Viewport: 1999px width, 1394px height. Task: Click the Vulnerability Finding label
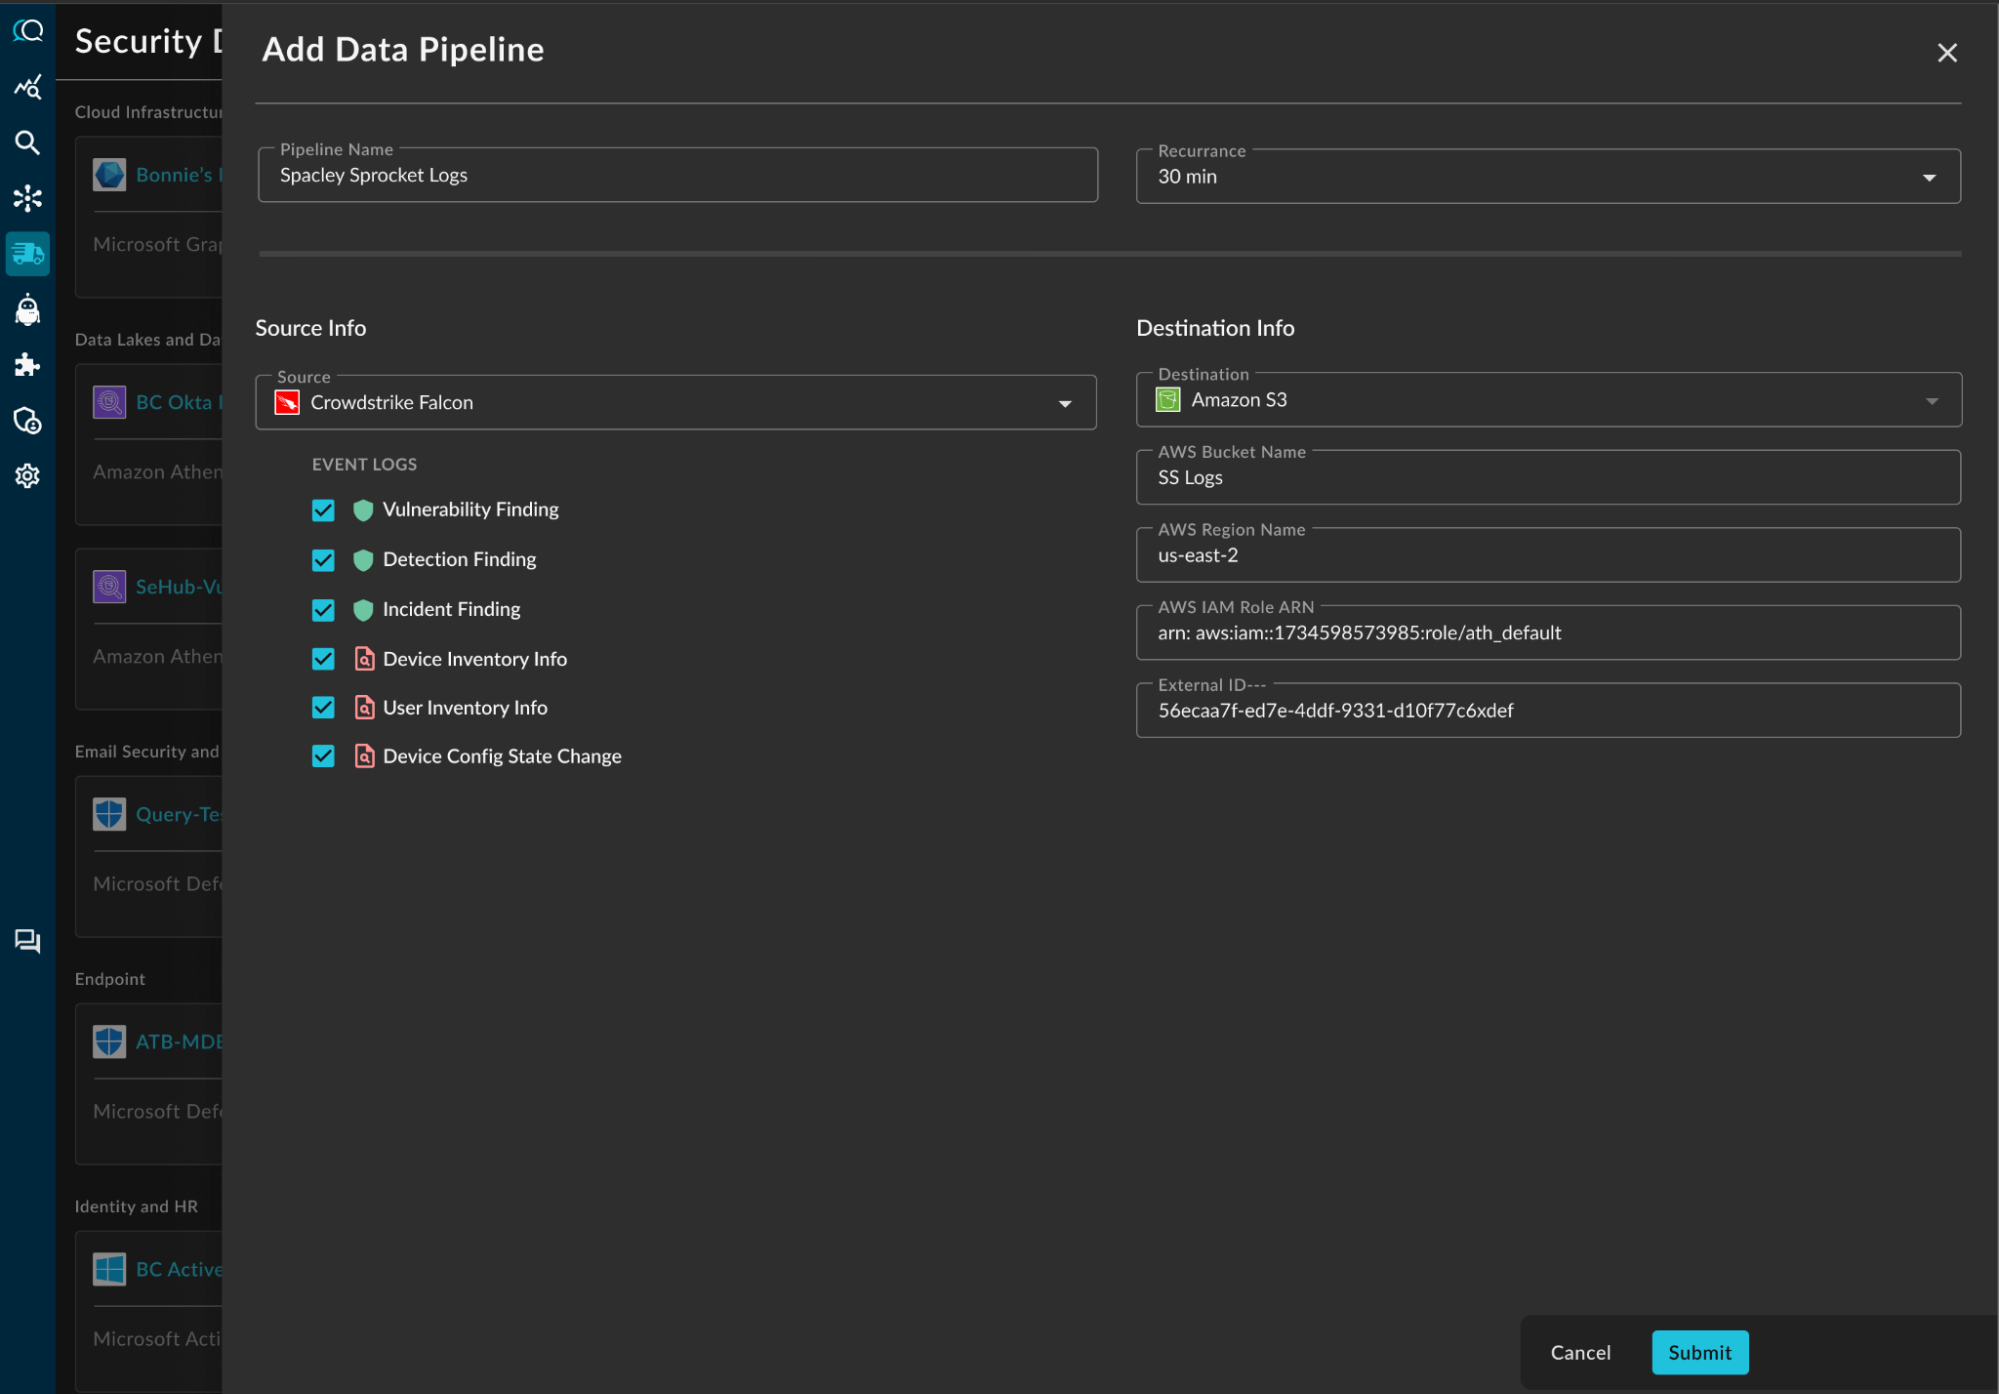[470, 510]
